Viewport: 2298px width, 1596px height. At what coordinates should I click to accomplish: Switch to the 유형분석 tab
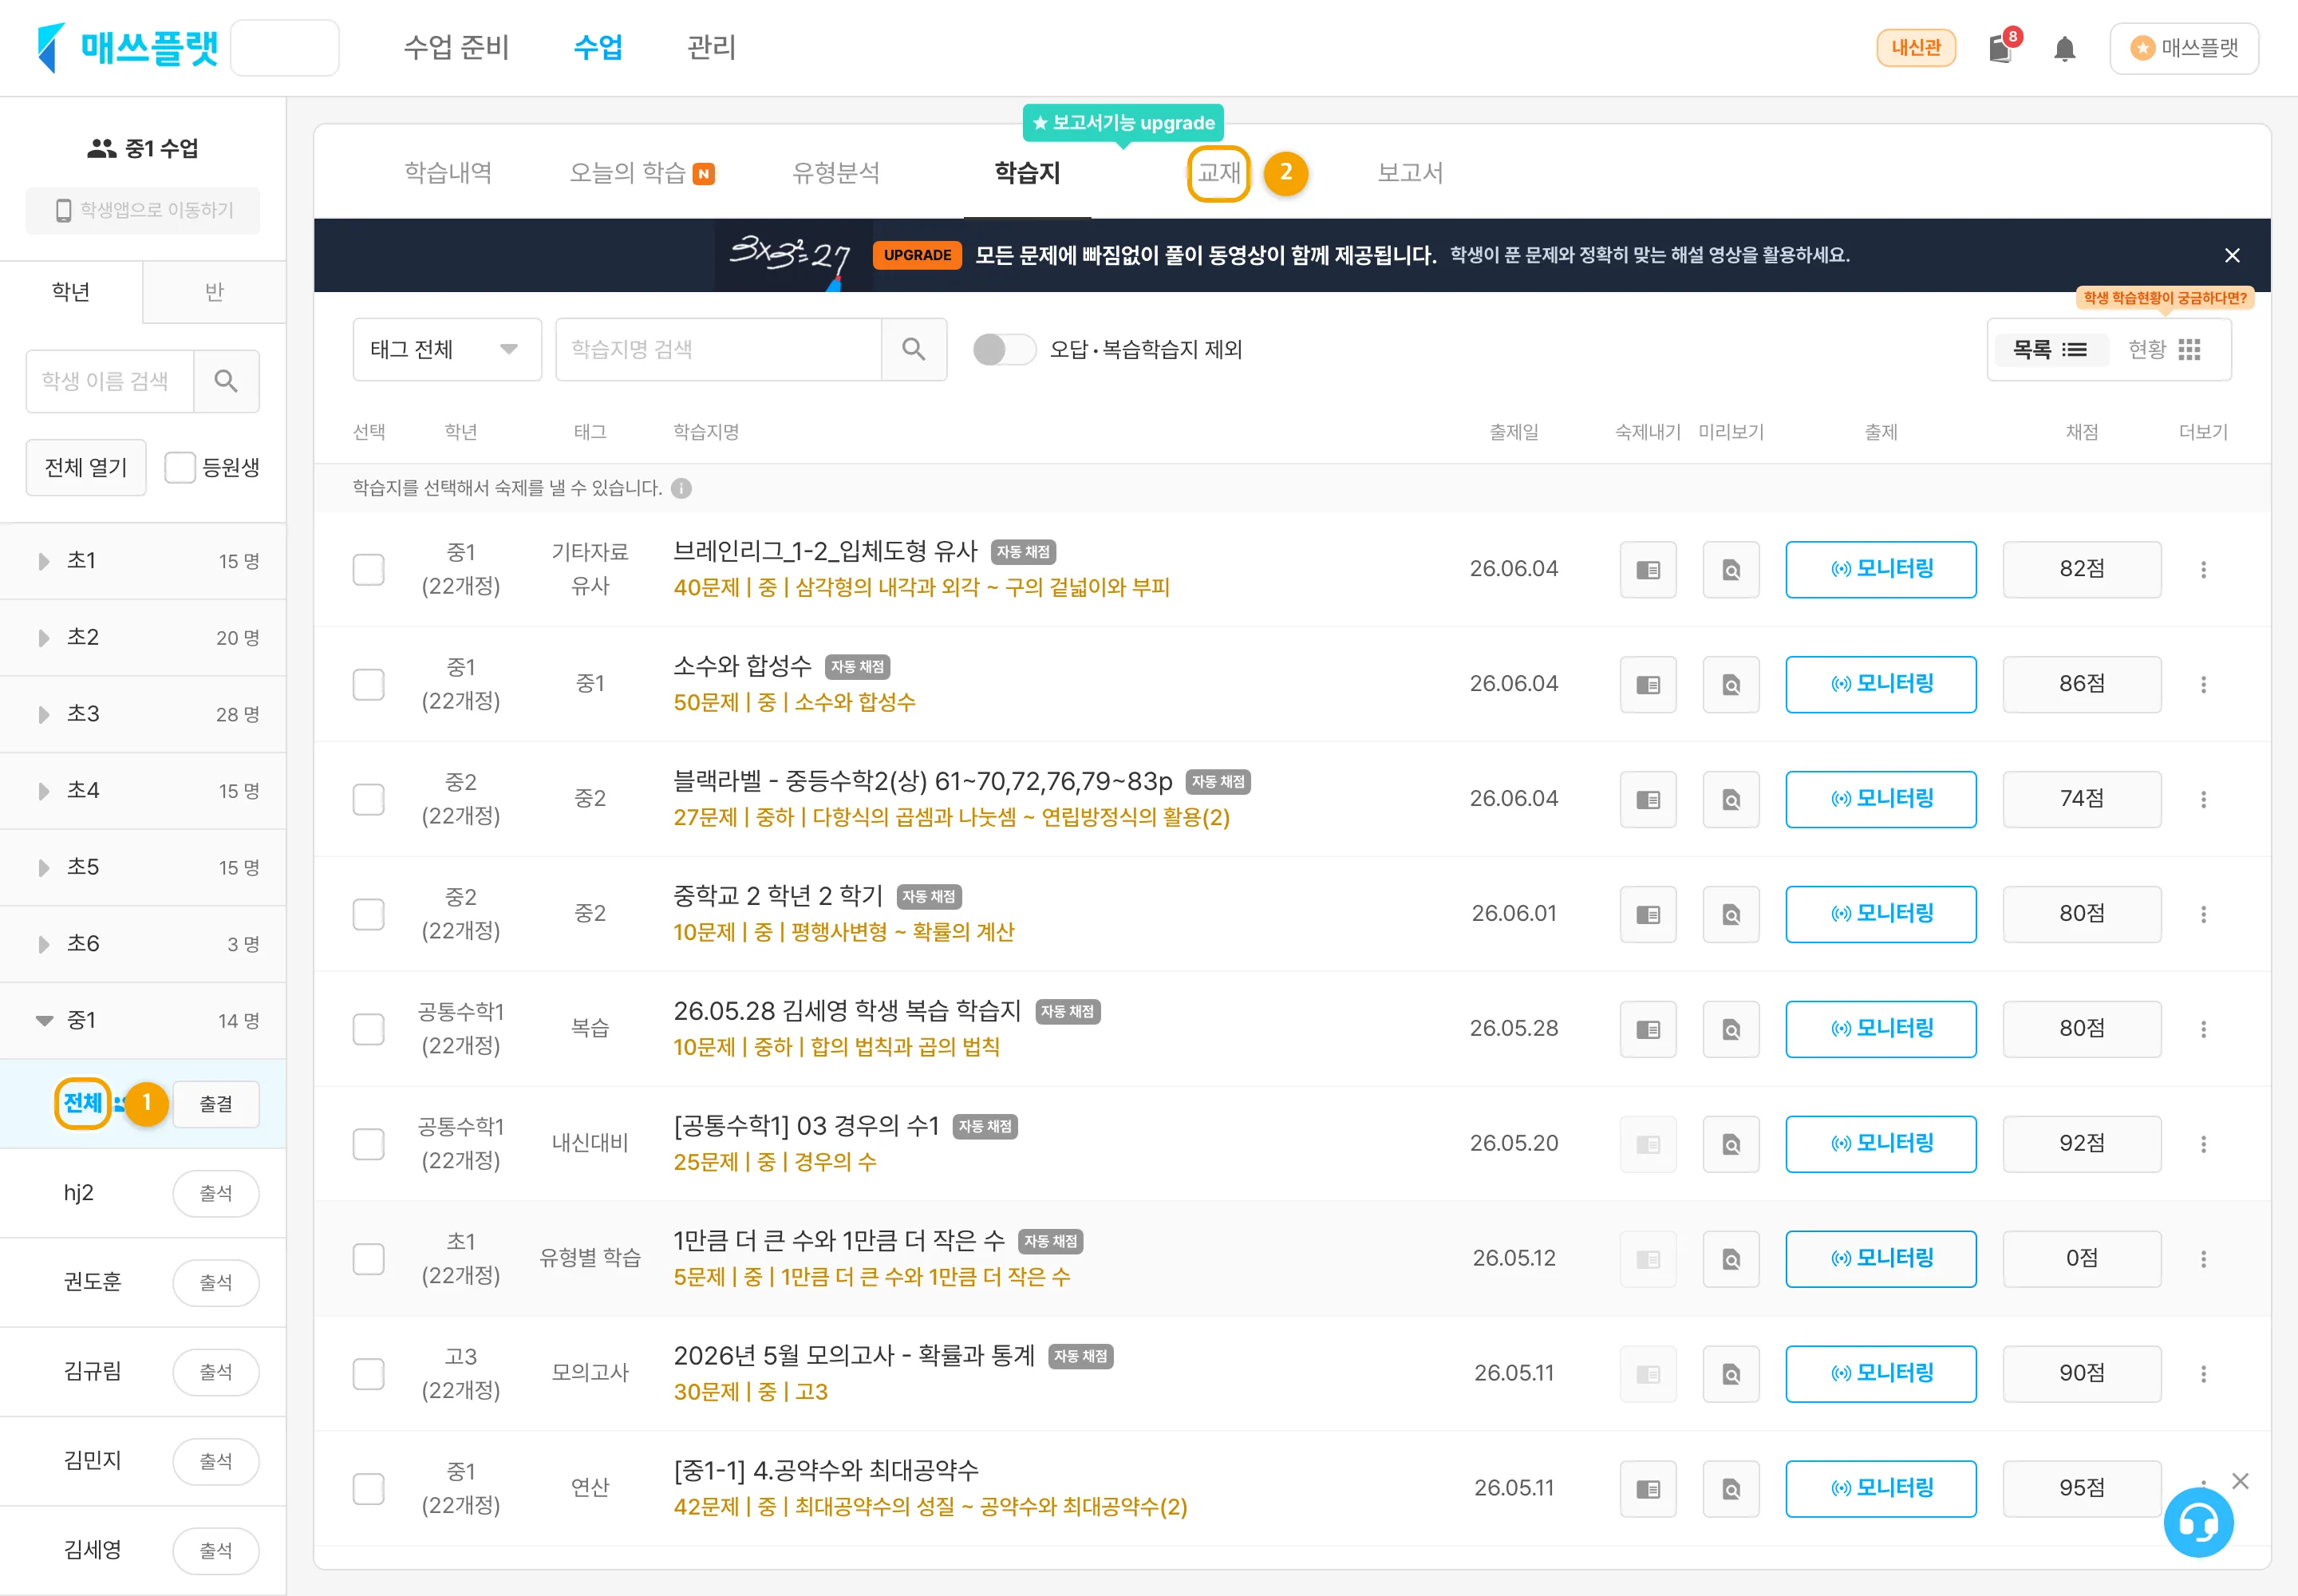tap(836, 173)
